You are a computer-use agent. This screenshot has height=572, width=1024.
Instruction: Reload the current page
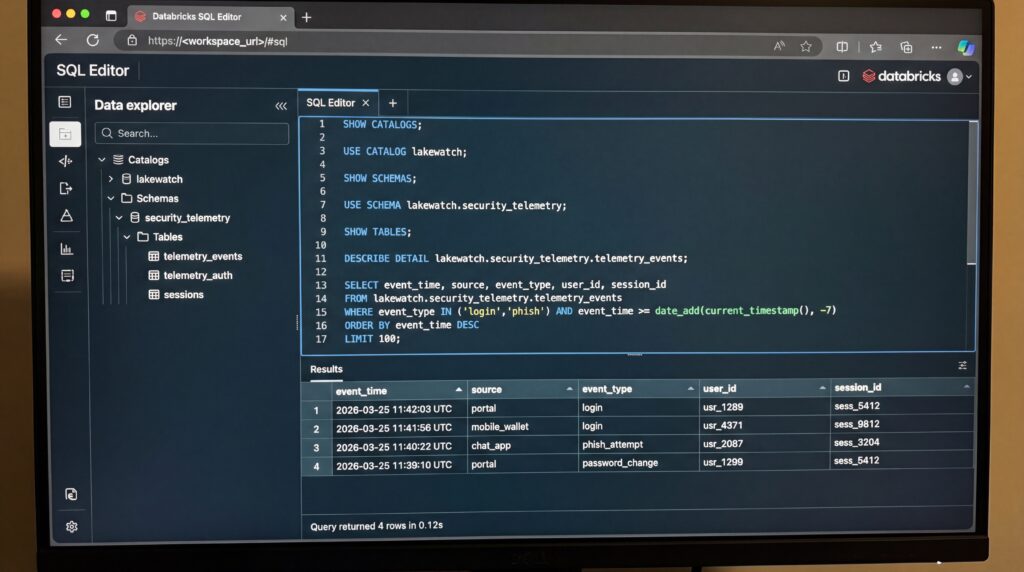coord(93,40)
